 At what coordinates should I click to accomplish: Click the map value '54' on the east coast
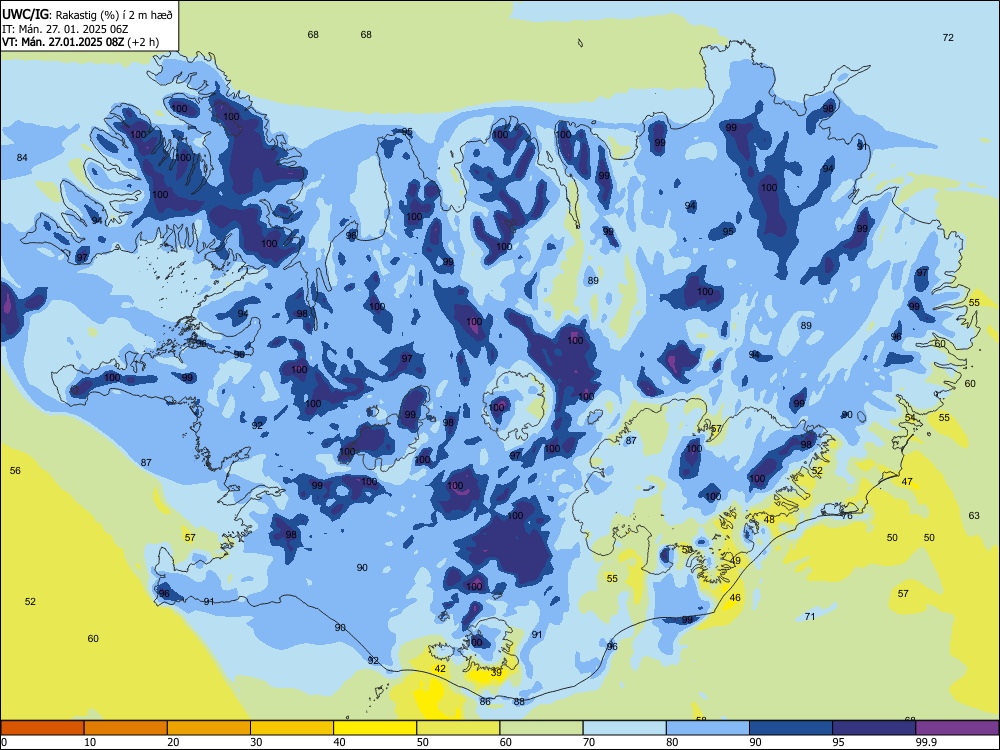click(x=910, y=418)
